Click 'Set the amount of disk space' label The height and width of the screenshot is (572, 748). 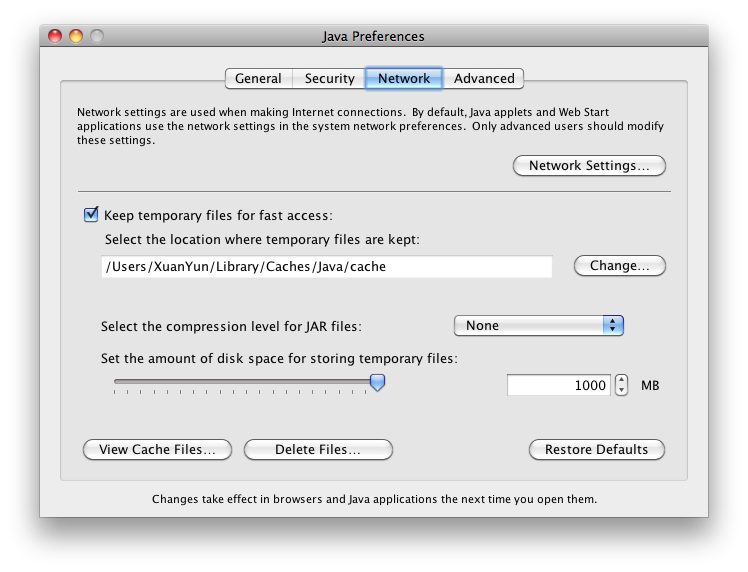point(279,358)
